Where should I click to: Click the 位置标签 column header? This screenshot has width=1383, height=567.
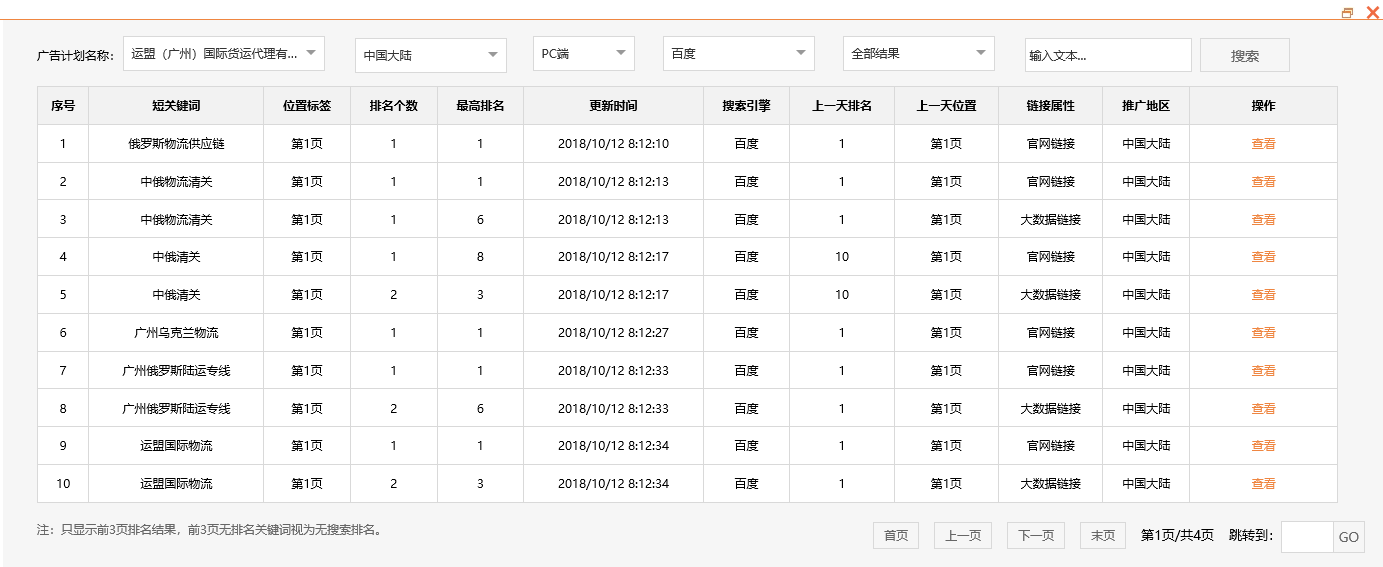coord(307,106)
